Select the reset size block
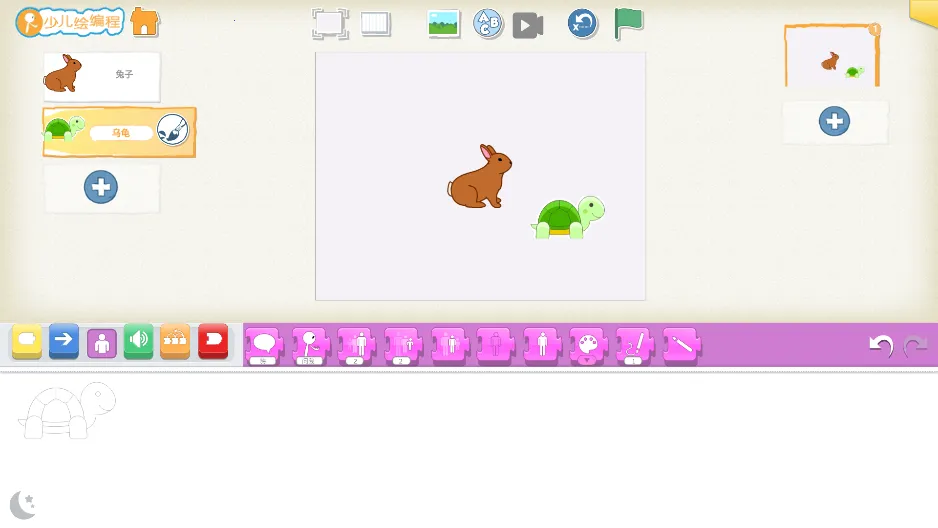938x528 pixels. pyautogui.click(x=449, y=344)
